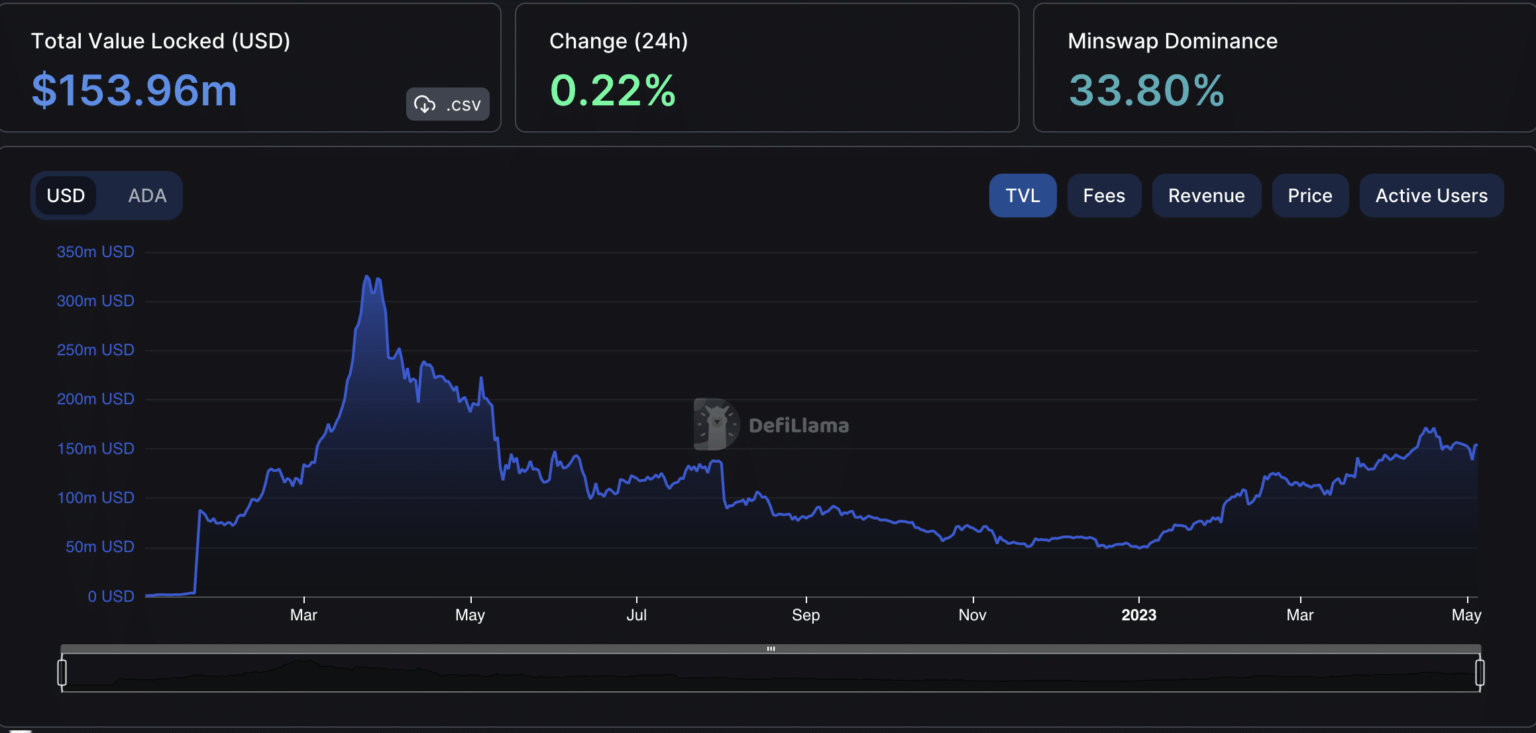This screenshot has height=733, width=1536.
Task: Switch chart currency to ADA
Action: click(x=147, y=196)
